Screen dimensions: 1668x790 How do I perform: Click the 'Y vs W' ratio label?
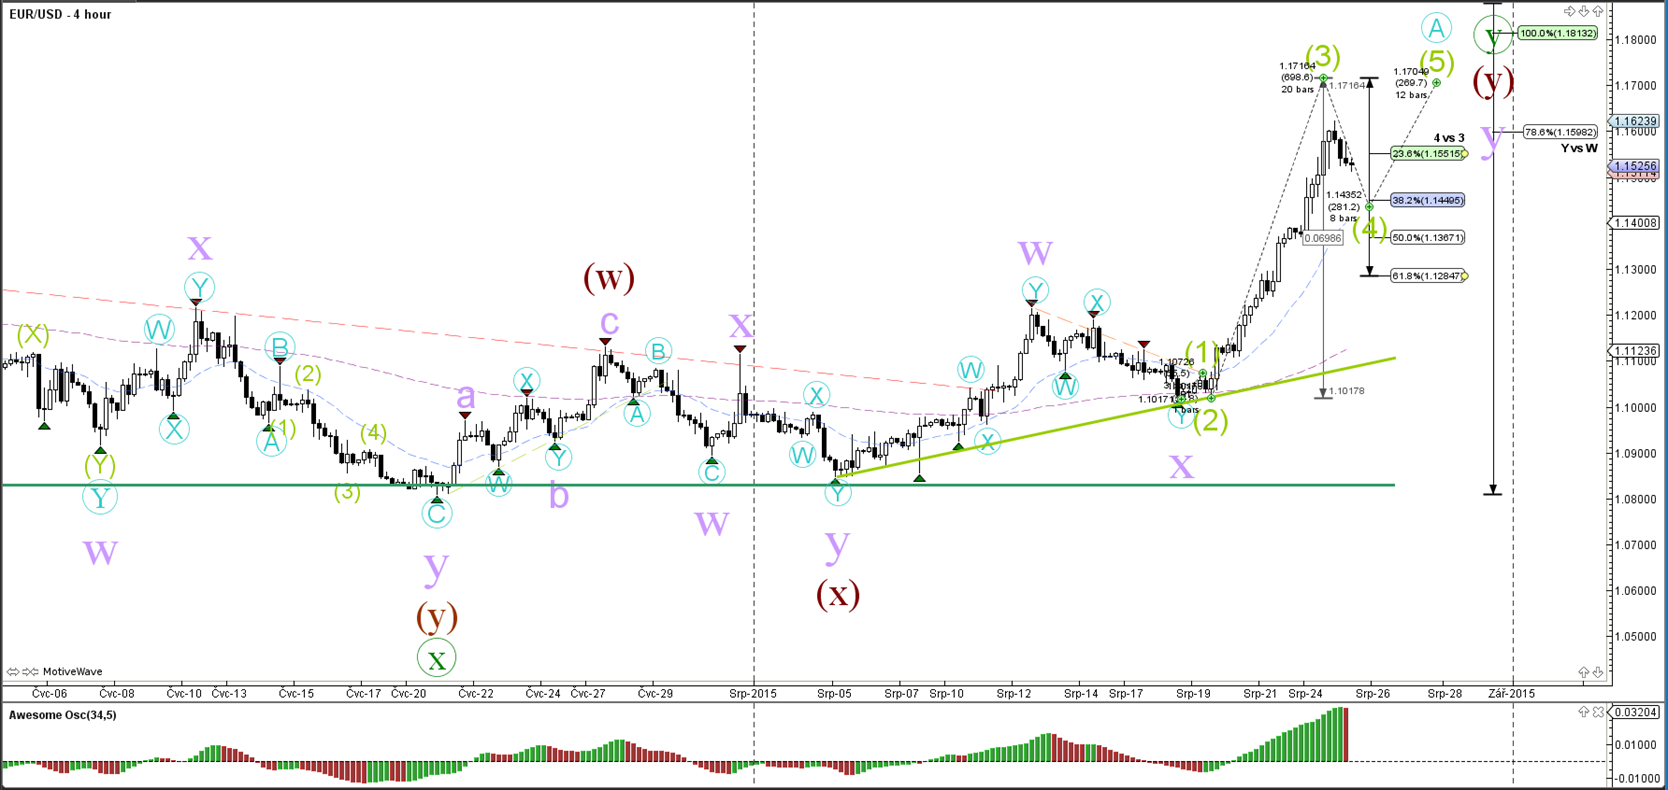click(x=1579, y=148)
